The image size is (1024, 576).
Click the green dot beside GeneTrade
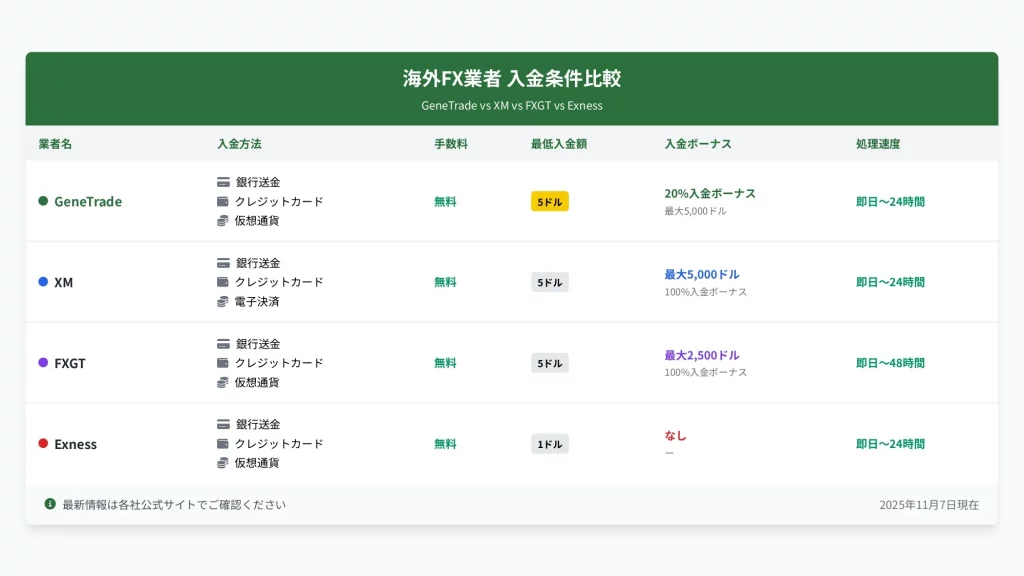43,201
